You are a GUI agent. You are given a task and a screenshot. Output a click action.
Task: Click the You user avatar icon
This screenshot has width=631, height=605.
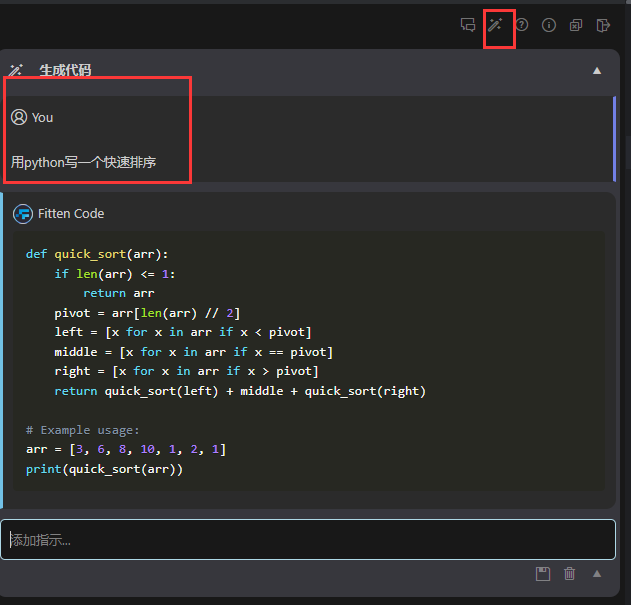(19, 117)
